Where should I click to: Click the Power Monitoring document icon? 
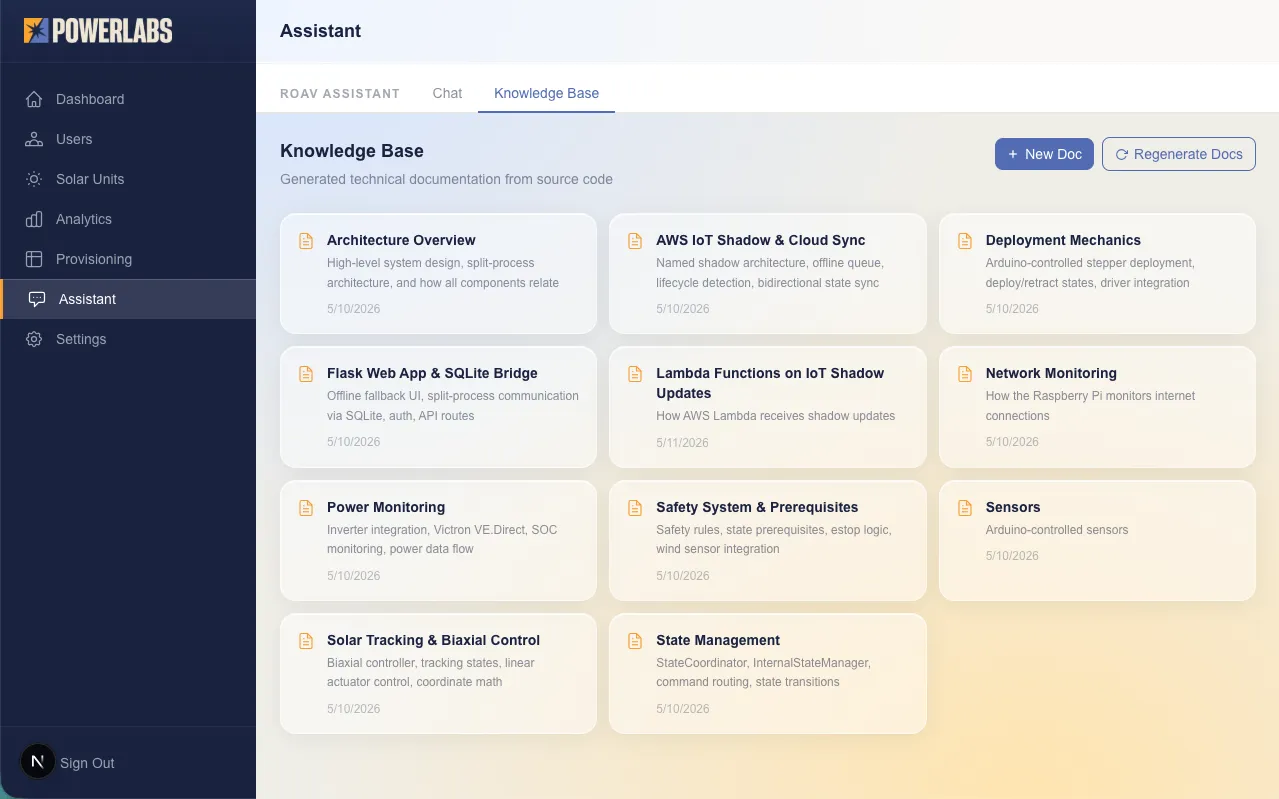306,508
